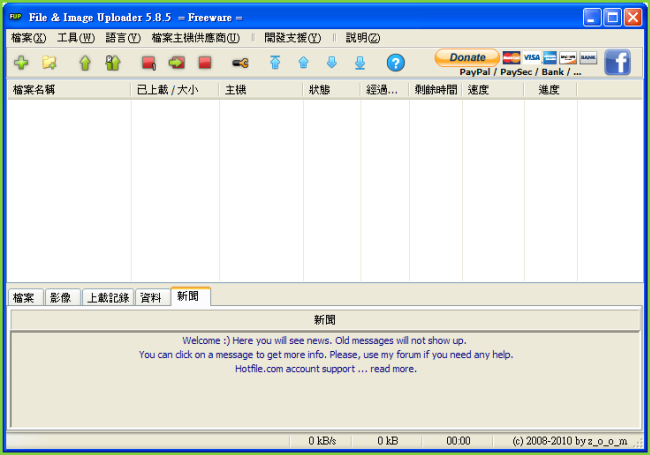Sort by the 檔案名稱 column header

(x=68, y=90)
